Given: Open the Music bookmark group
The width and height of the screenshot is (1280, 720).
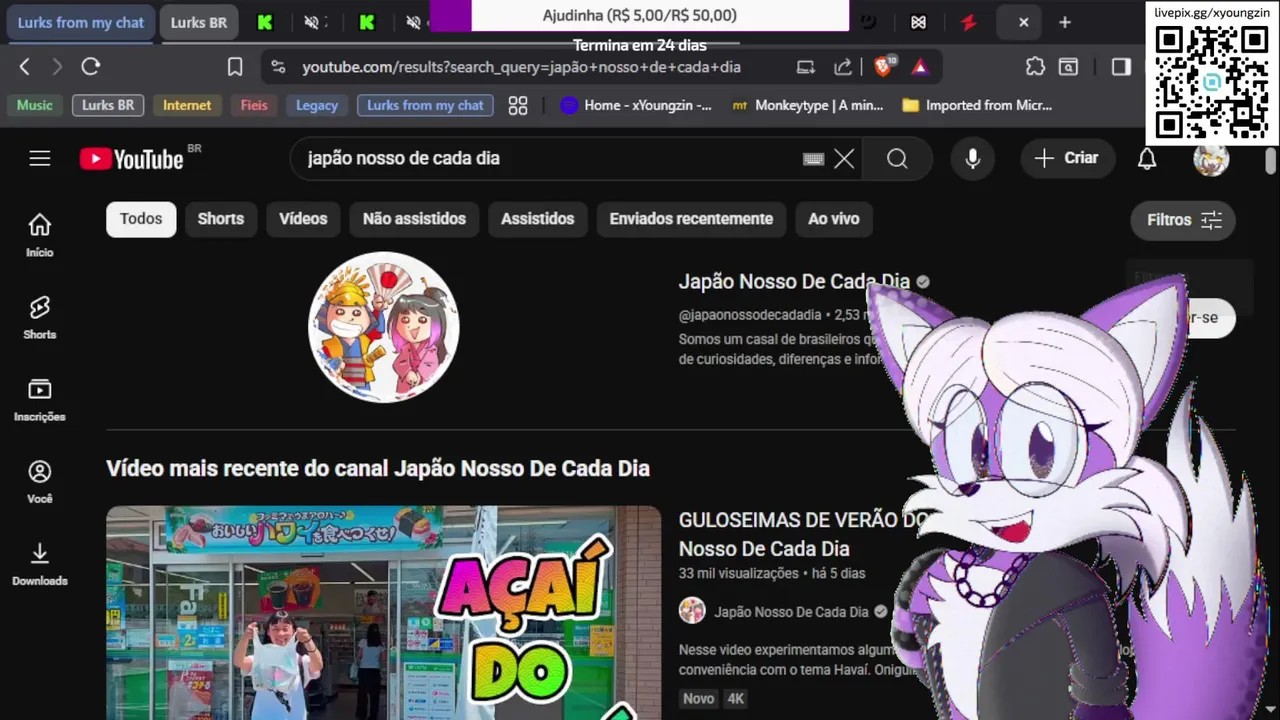Looking at the screenshot, I should 35,105.
